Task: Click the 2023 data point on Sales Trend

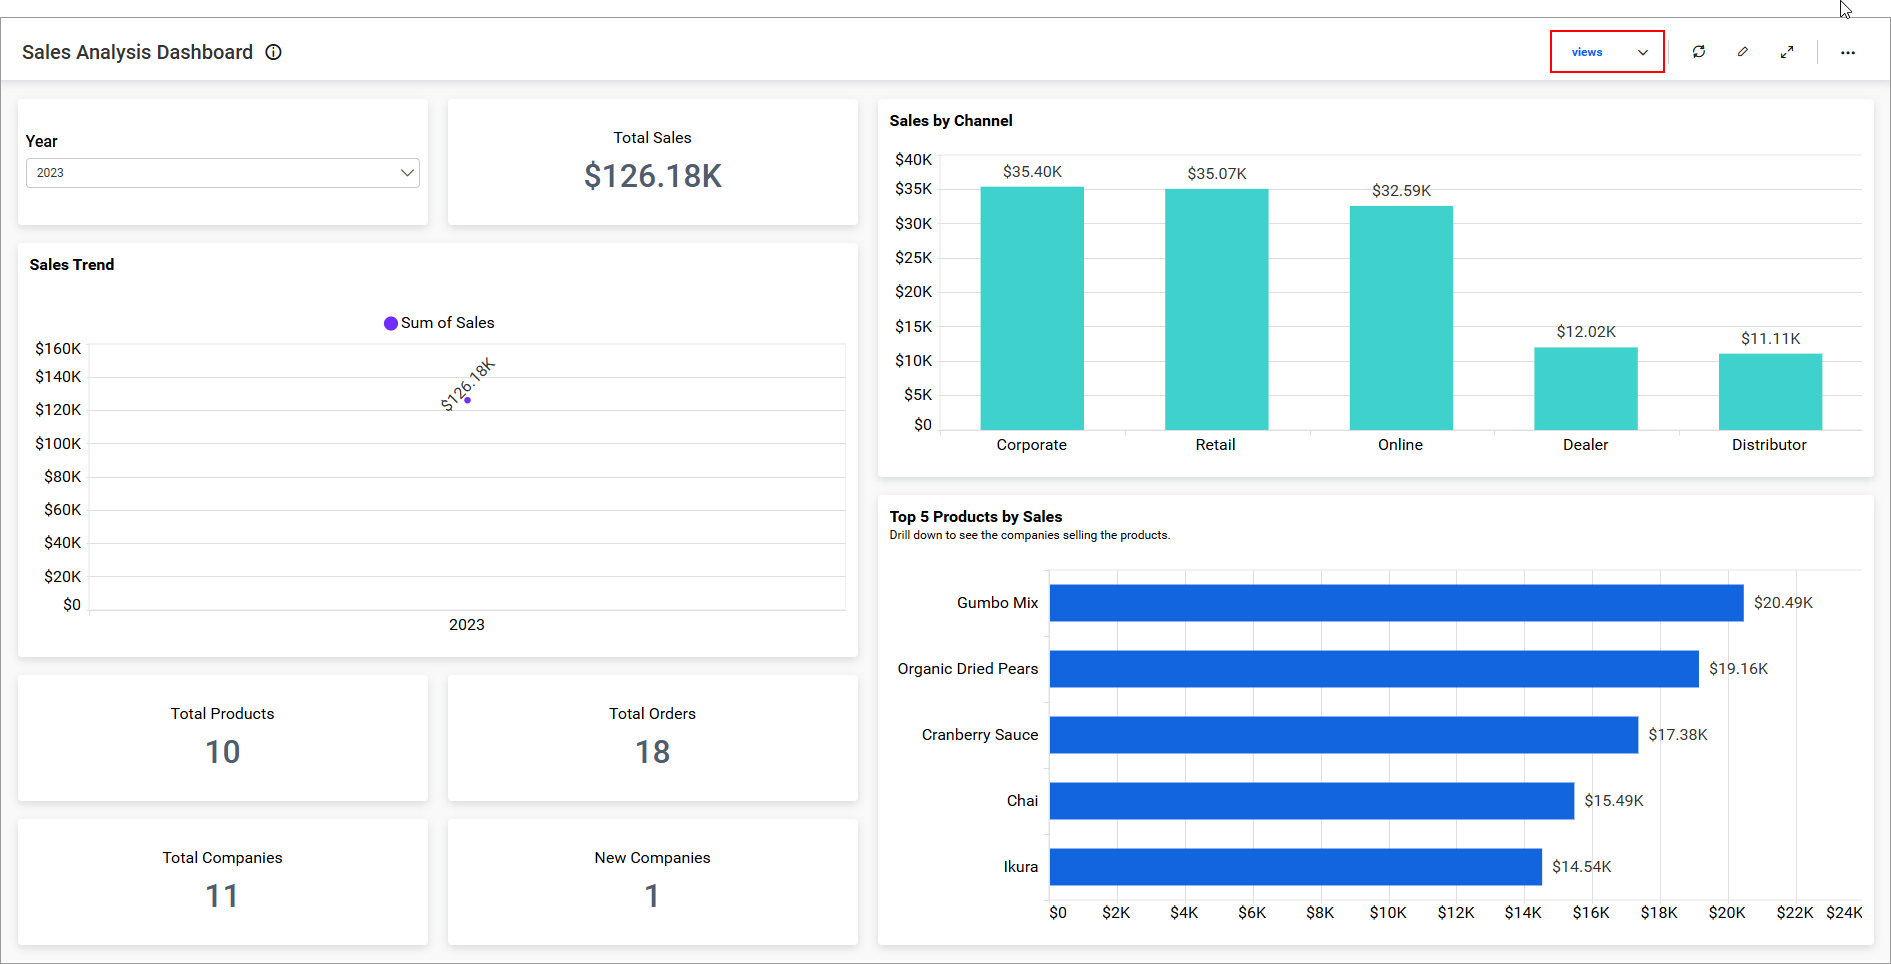Action: click(466, 399)
